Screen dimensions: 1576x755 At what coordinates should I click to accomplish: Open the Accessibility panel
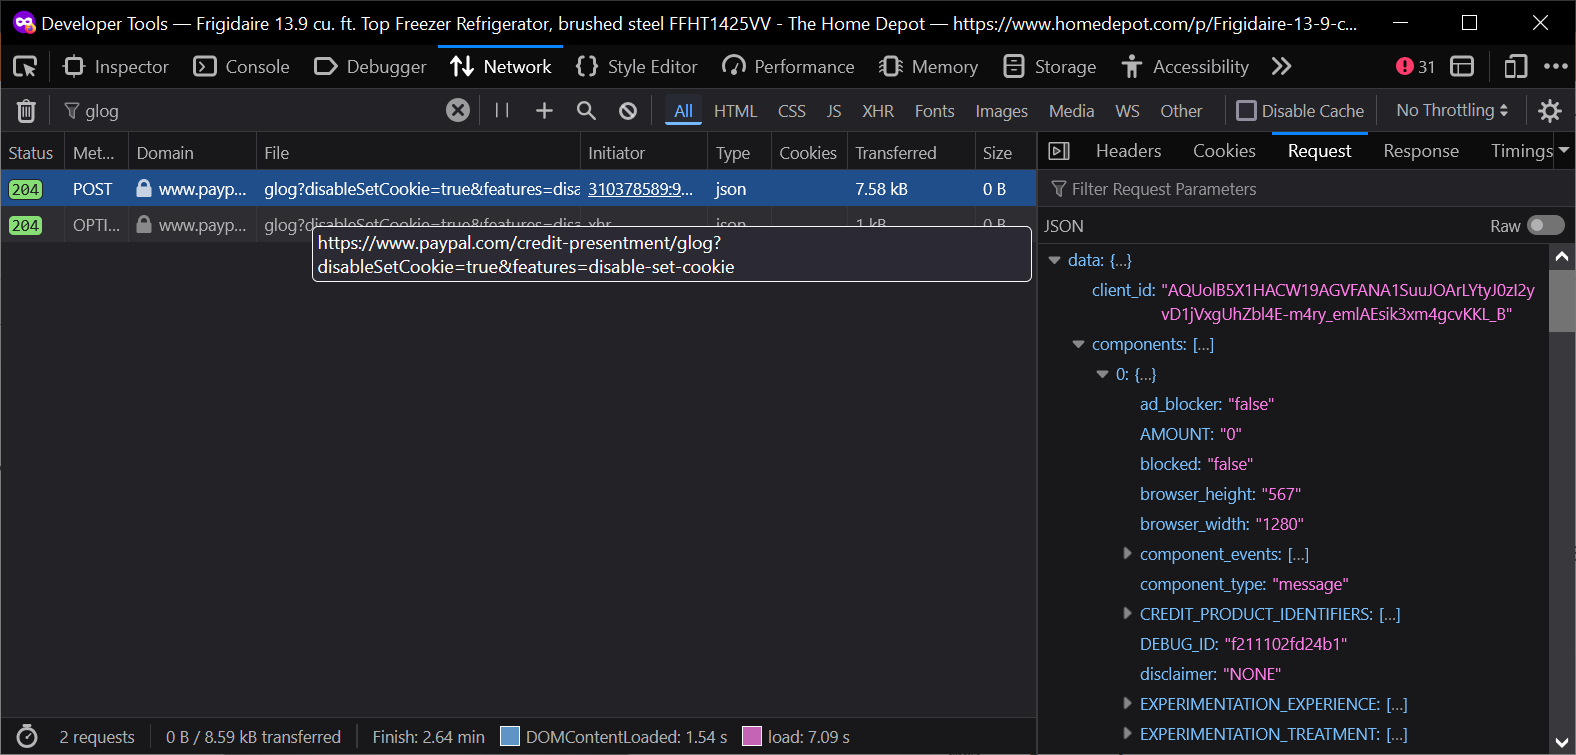tap(1184, 67)
